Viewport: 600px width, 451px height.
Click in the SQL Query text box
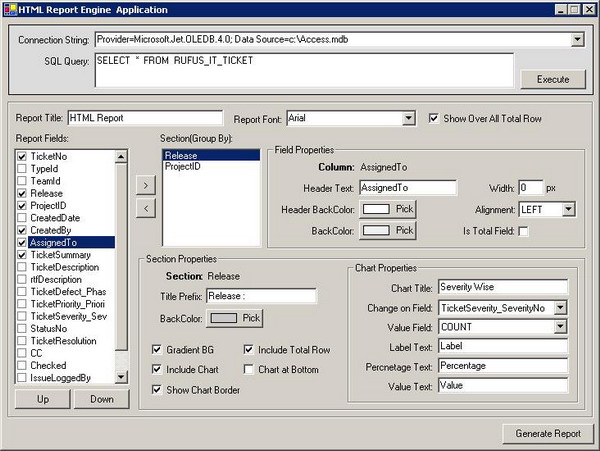click(x=304, y=70)
